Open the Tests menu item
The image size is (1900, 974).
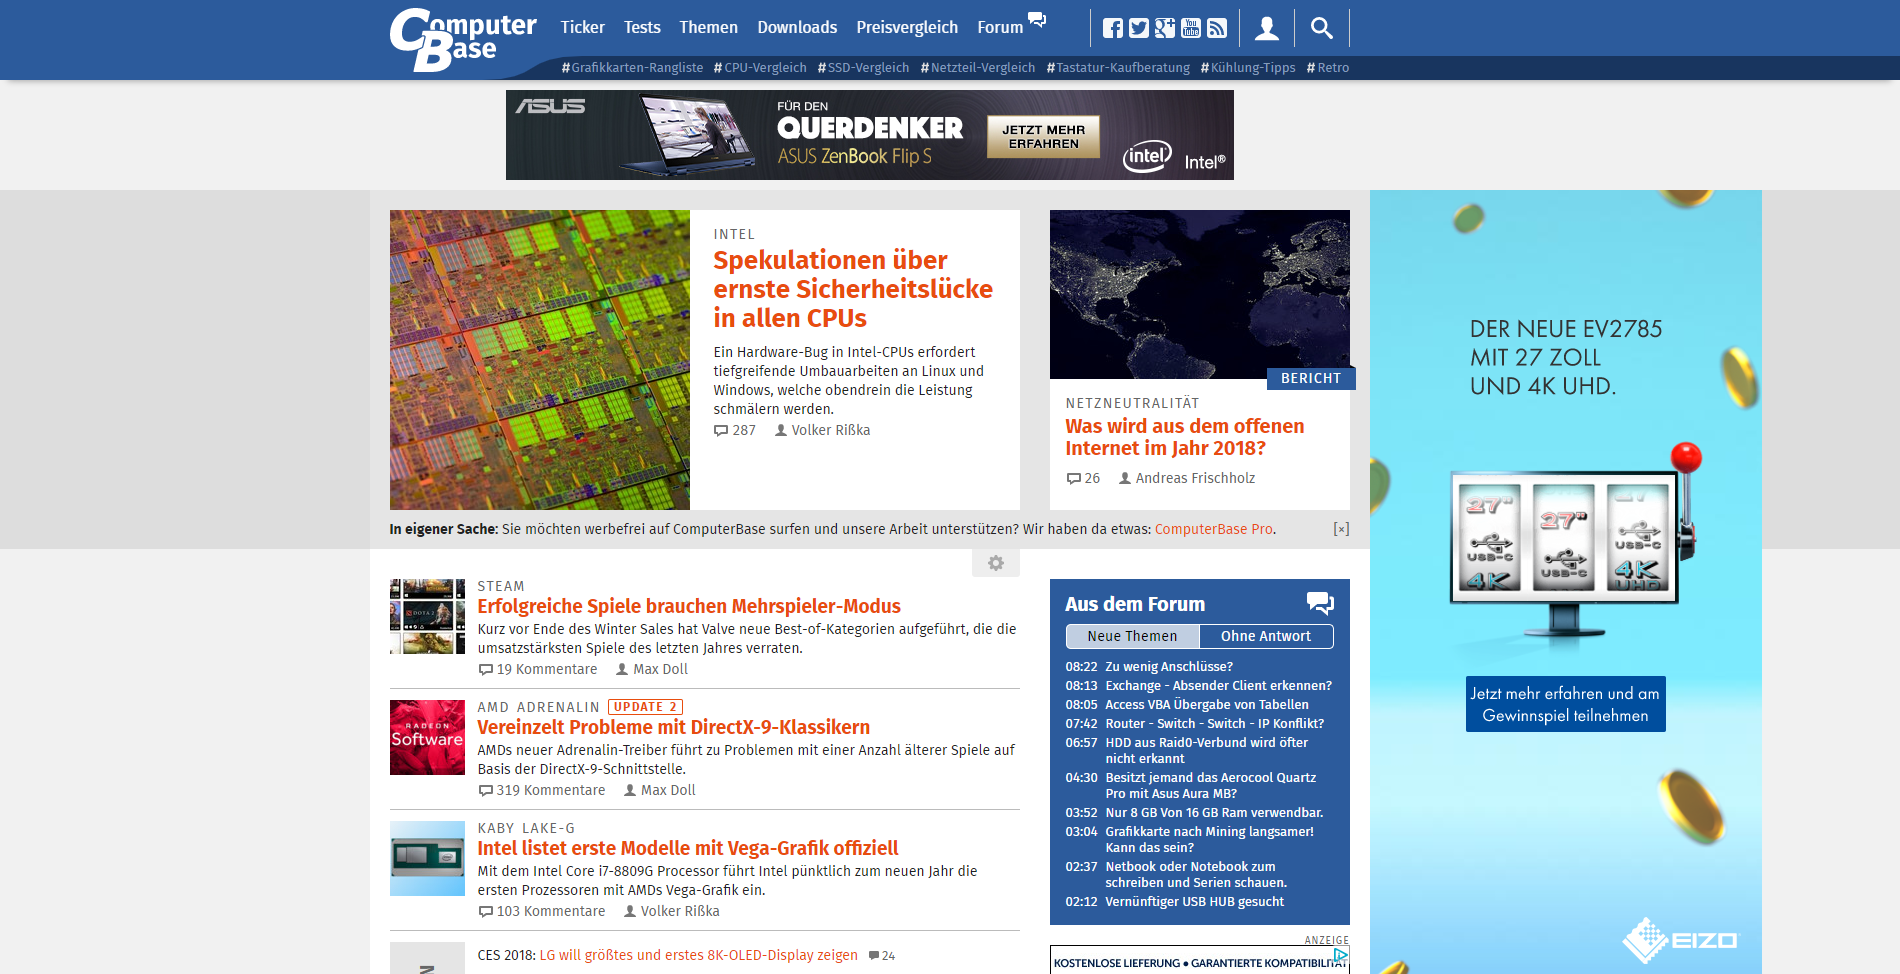tap(642, 27)
